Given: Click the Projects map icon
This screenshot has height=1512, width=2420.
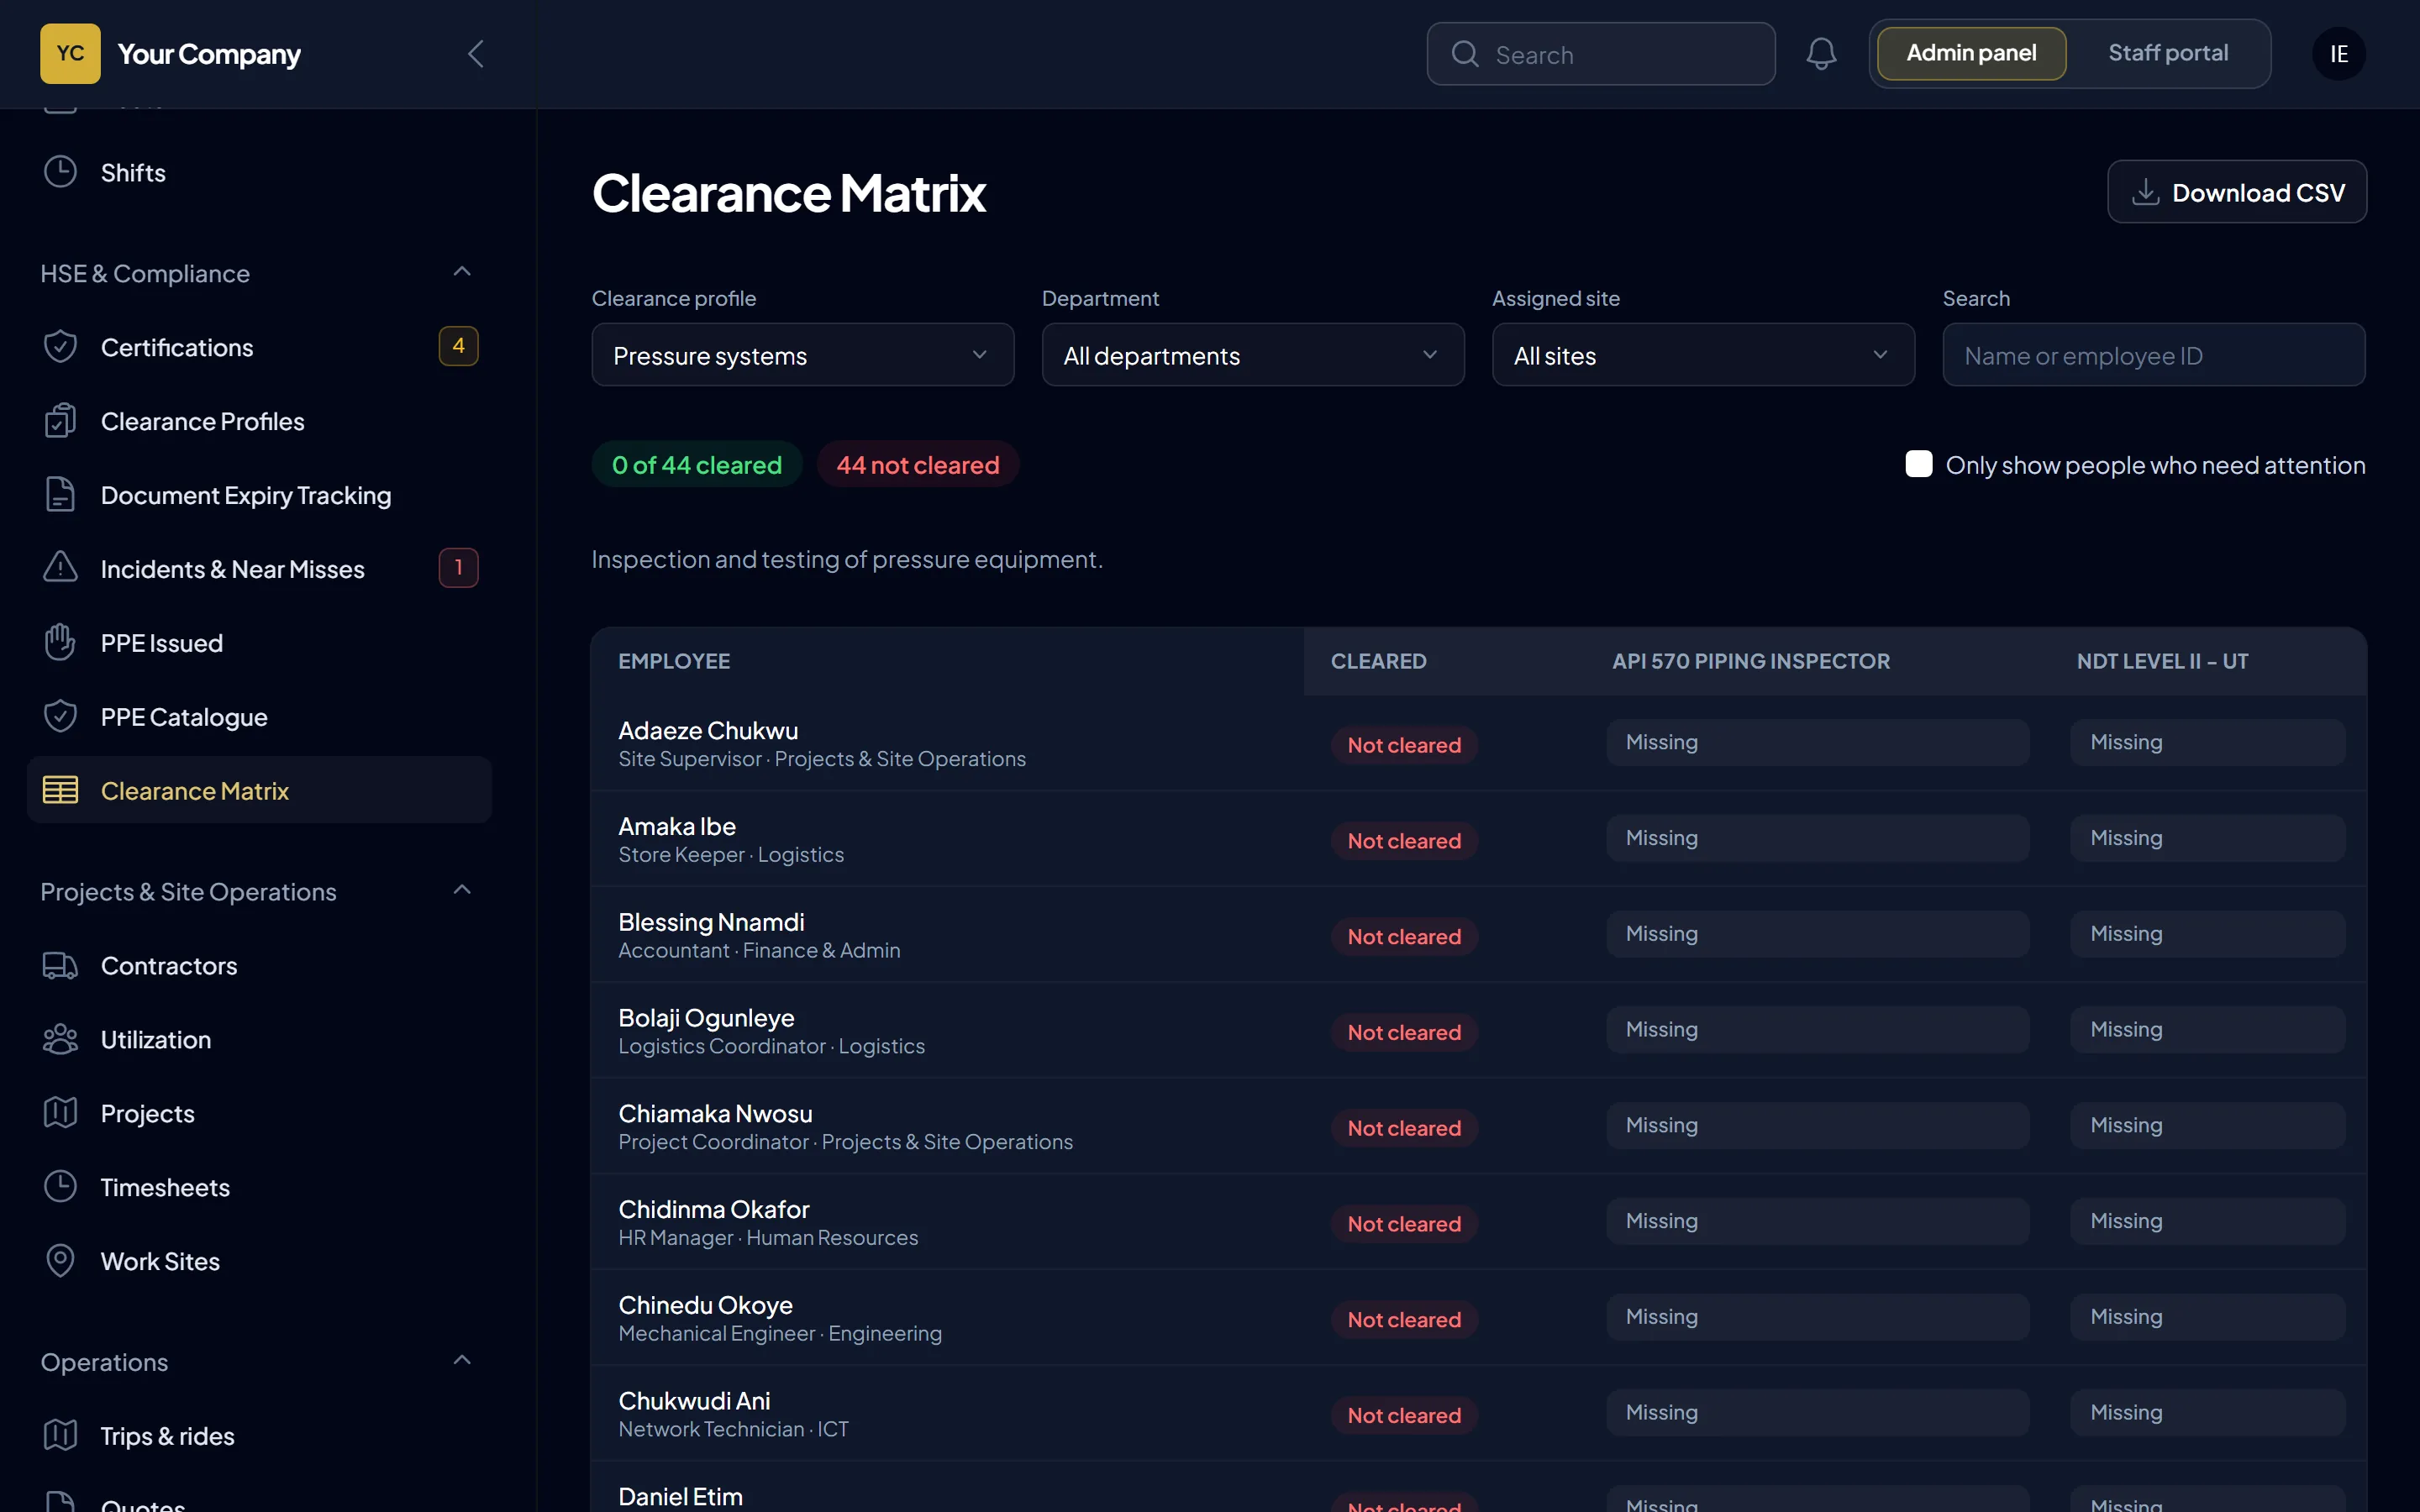Looking at the screenshot, I should pos(60,1112).
